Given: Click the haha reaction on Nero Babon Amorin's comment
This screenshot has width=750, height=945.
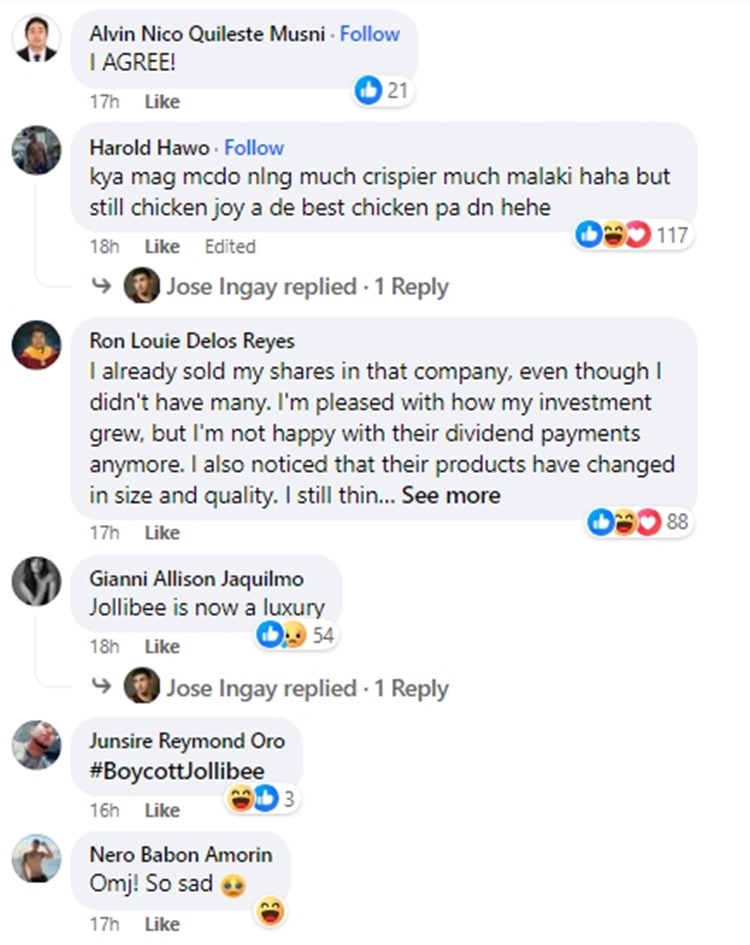Looking at the screenshot, I should click(x=268, y=911).
